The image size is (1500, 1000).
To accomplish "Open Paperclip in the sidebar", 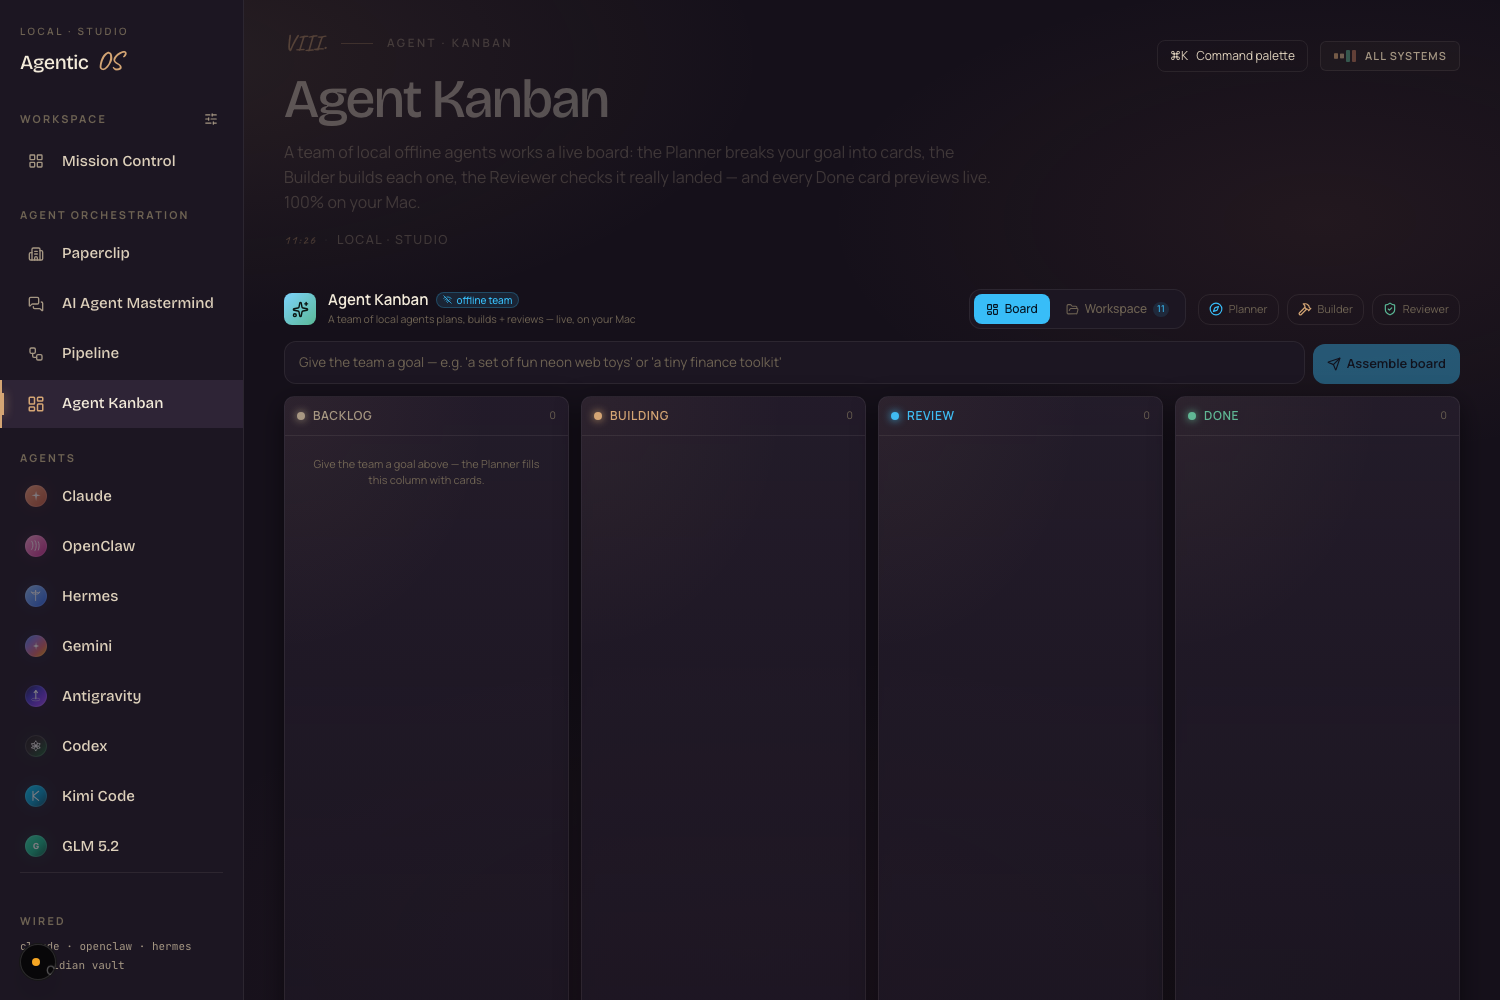I will coord(121,253).
